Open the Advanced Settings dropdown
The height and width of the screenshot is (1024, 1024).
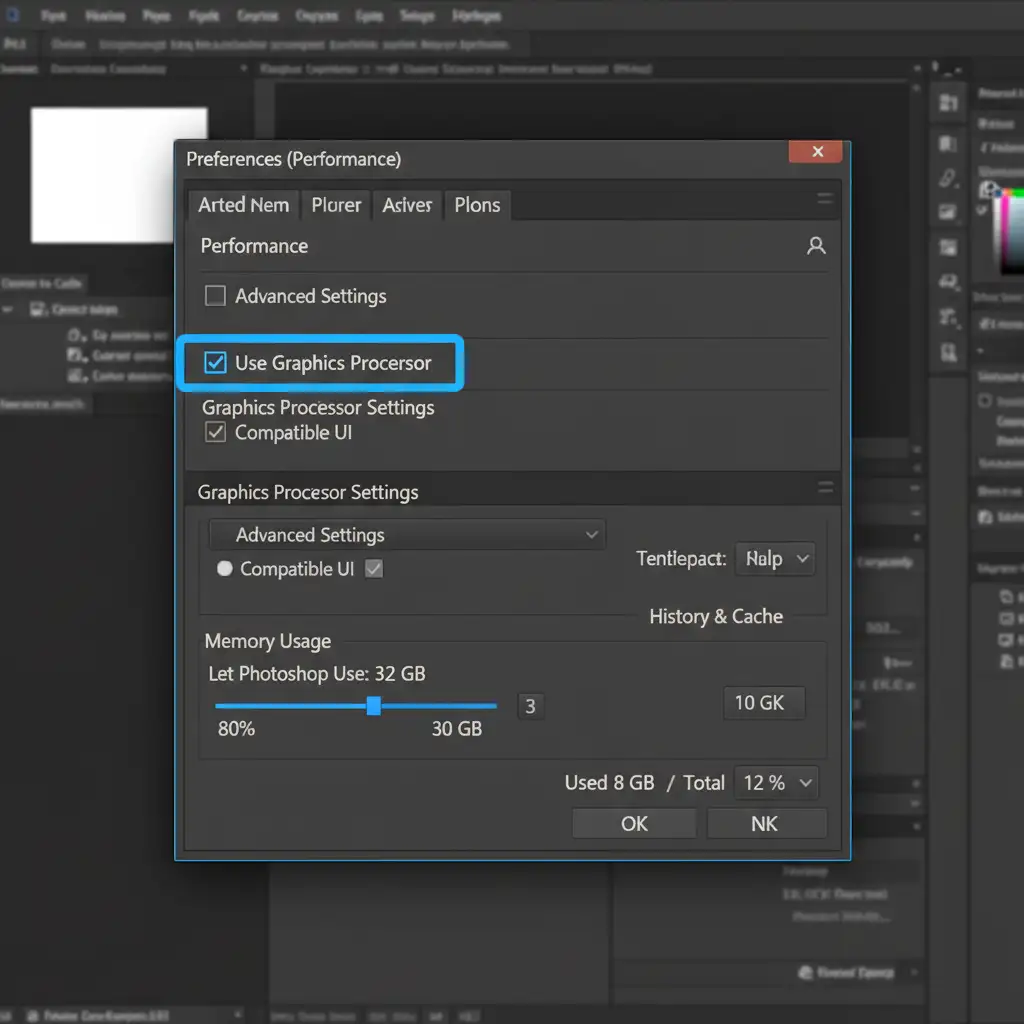tap(407, 535)
